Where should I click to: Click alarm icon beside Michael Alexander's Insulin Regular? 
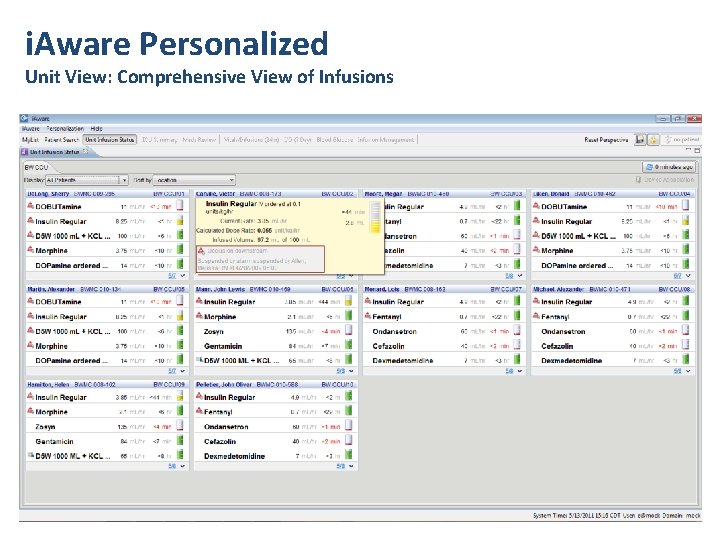pyautogui.click(x=536, y=301)
